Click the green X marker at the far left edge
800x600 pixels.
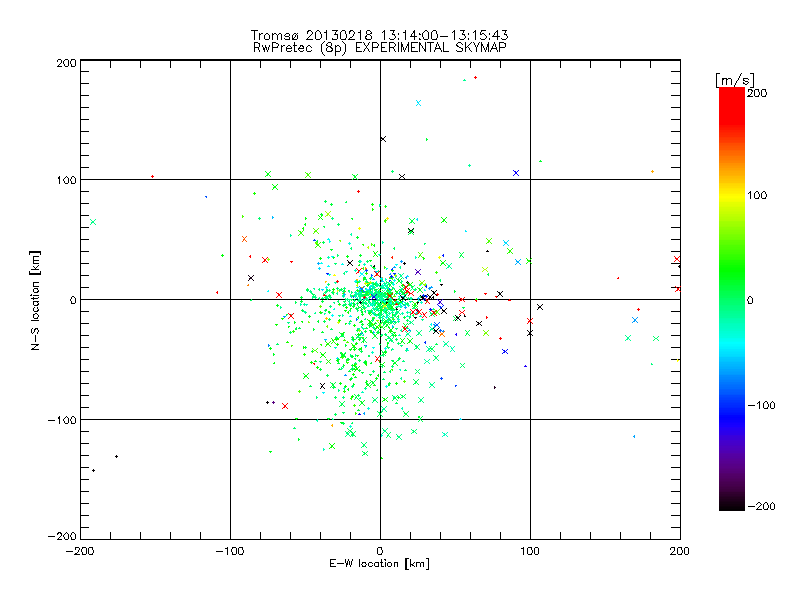pyautogui.click(x=93, y=222)
